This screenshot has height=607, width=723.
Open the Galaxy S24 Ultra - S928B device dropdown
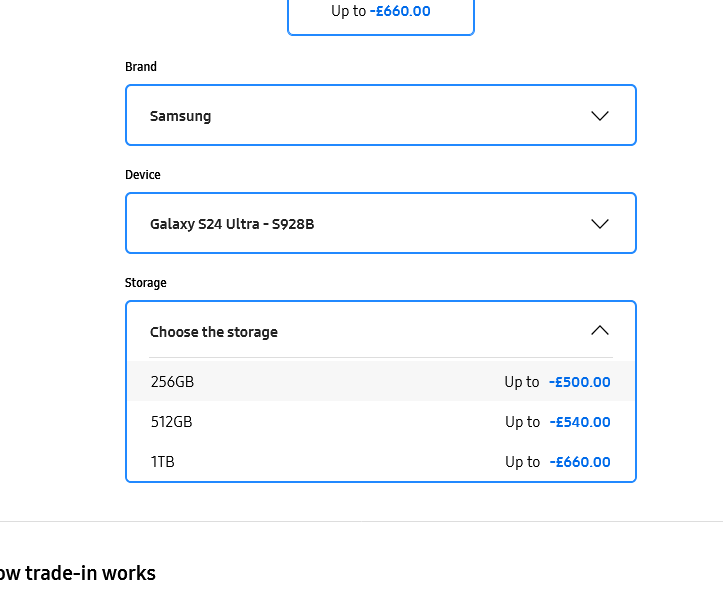point(380,224)
